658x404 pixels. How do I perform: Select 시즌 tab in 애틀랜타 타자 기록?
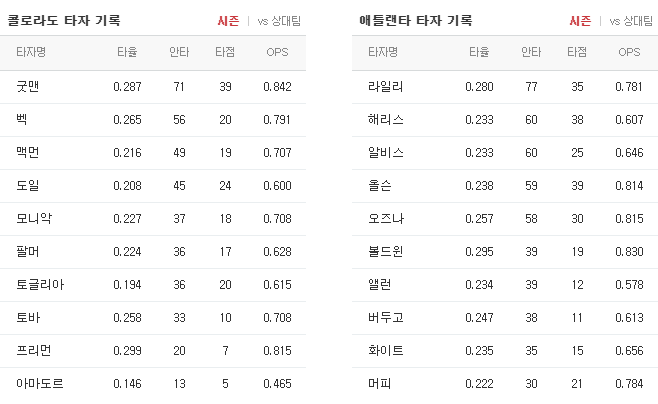[580, 21]
